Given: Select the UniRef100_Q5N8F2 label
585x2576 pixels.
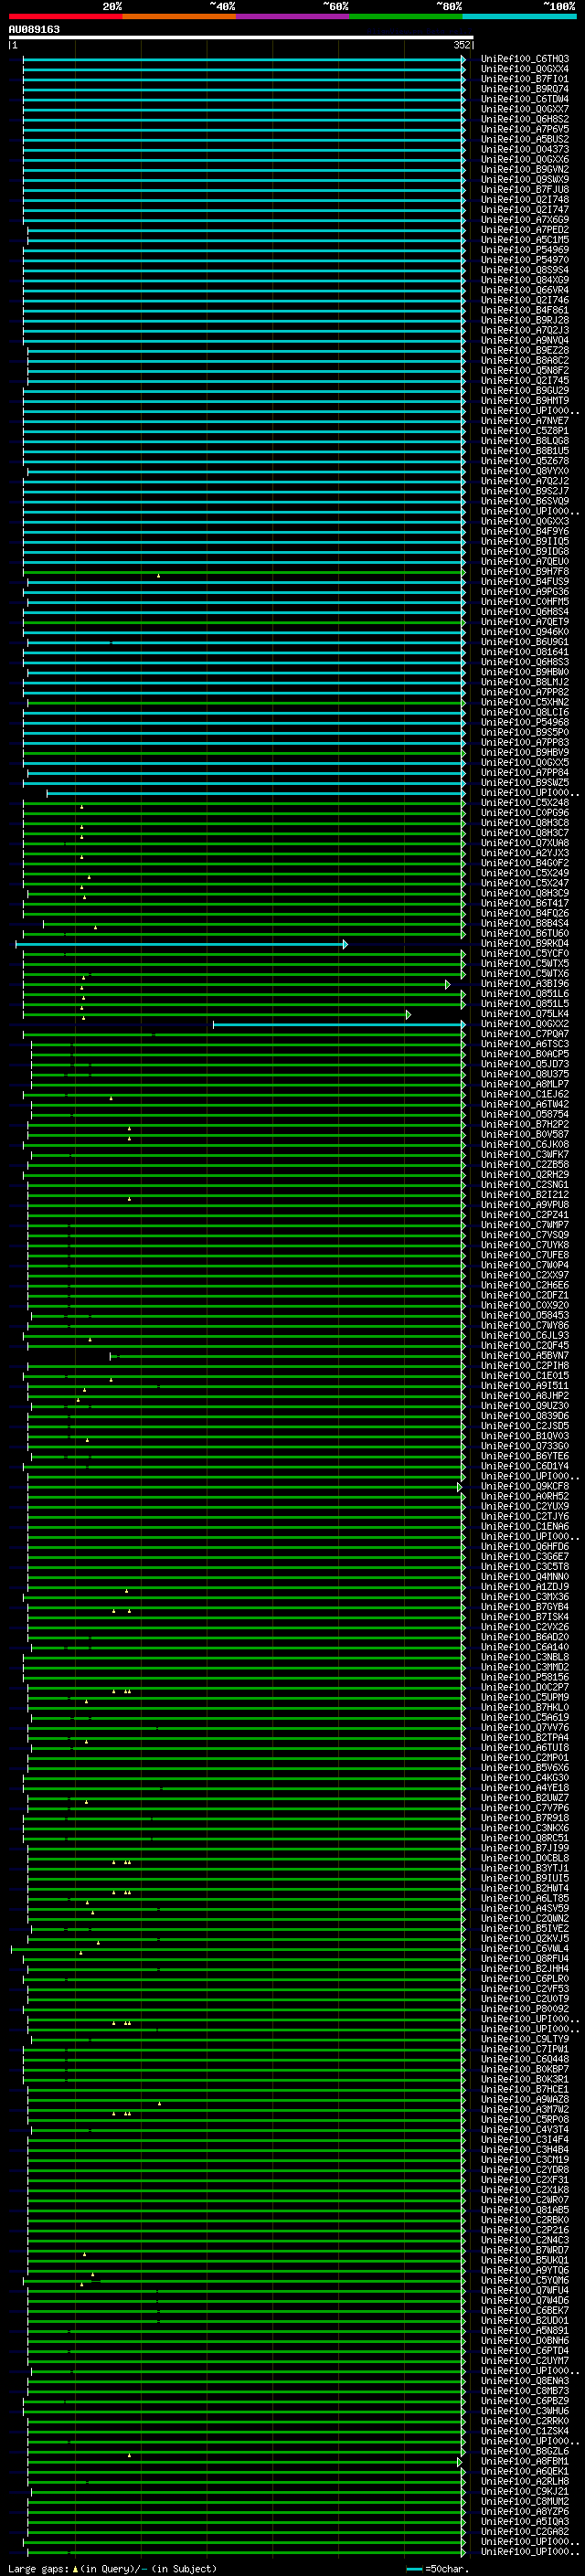Looking at the screenshot, I should [x=525, y=370].
